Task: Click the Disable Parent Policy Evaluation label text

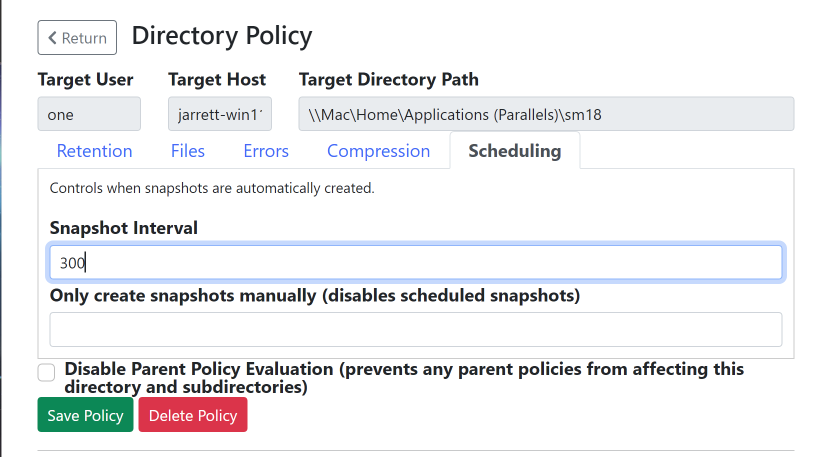Action: [404, 377]
